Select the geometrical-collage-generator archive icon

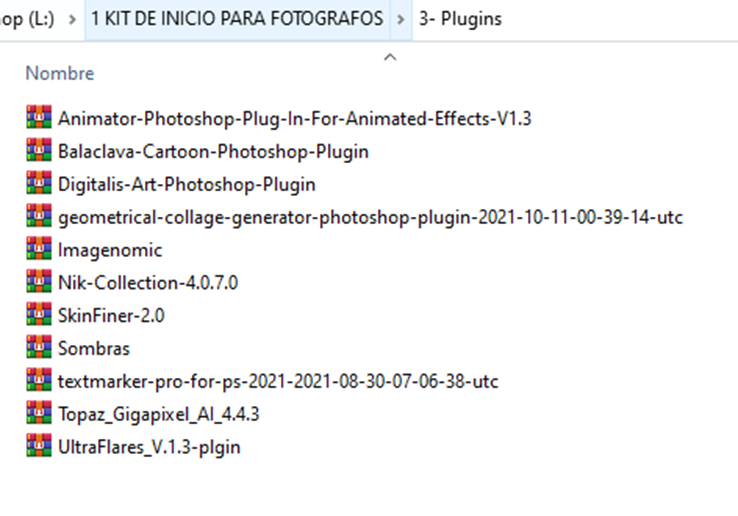39,216
